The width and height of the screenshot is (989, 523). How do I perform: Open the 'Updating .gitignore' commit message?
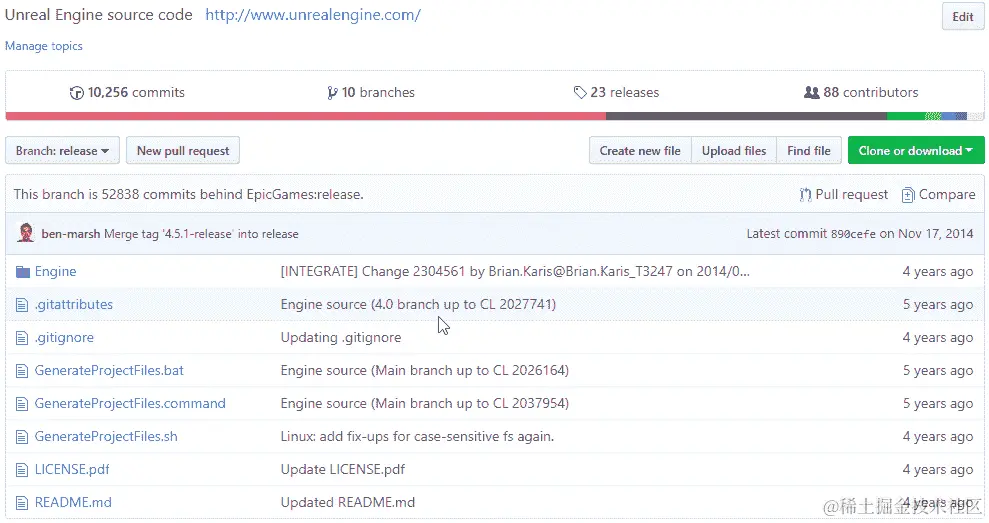[x=341, y=338]
